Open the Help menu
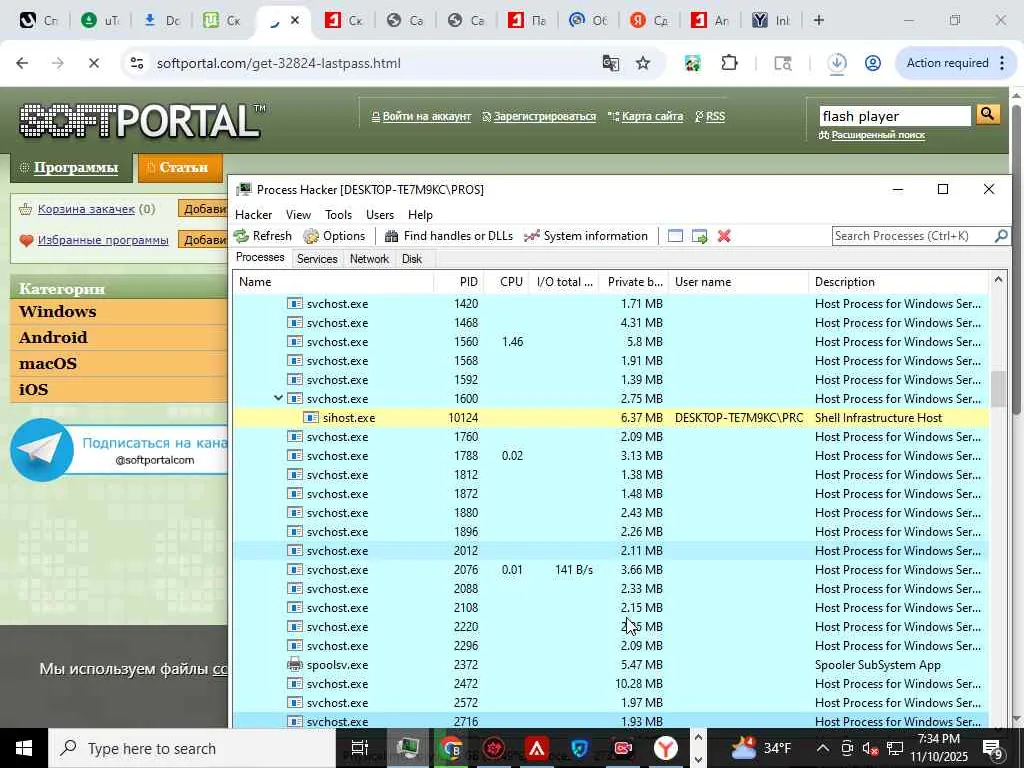 [420, 215]
